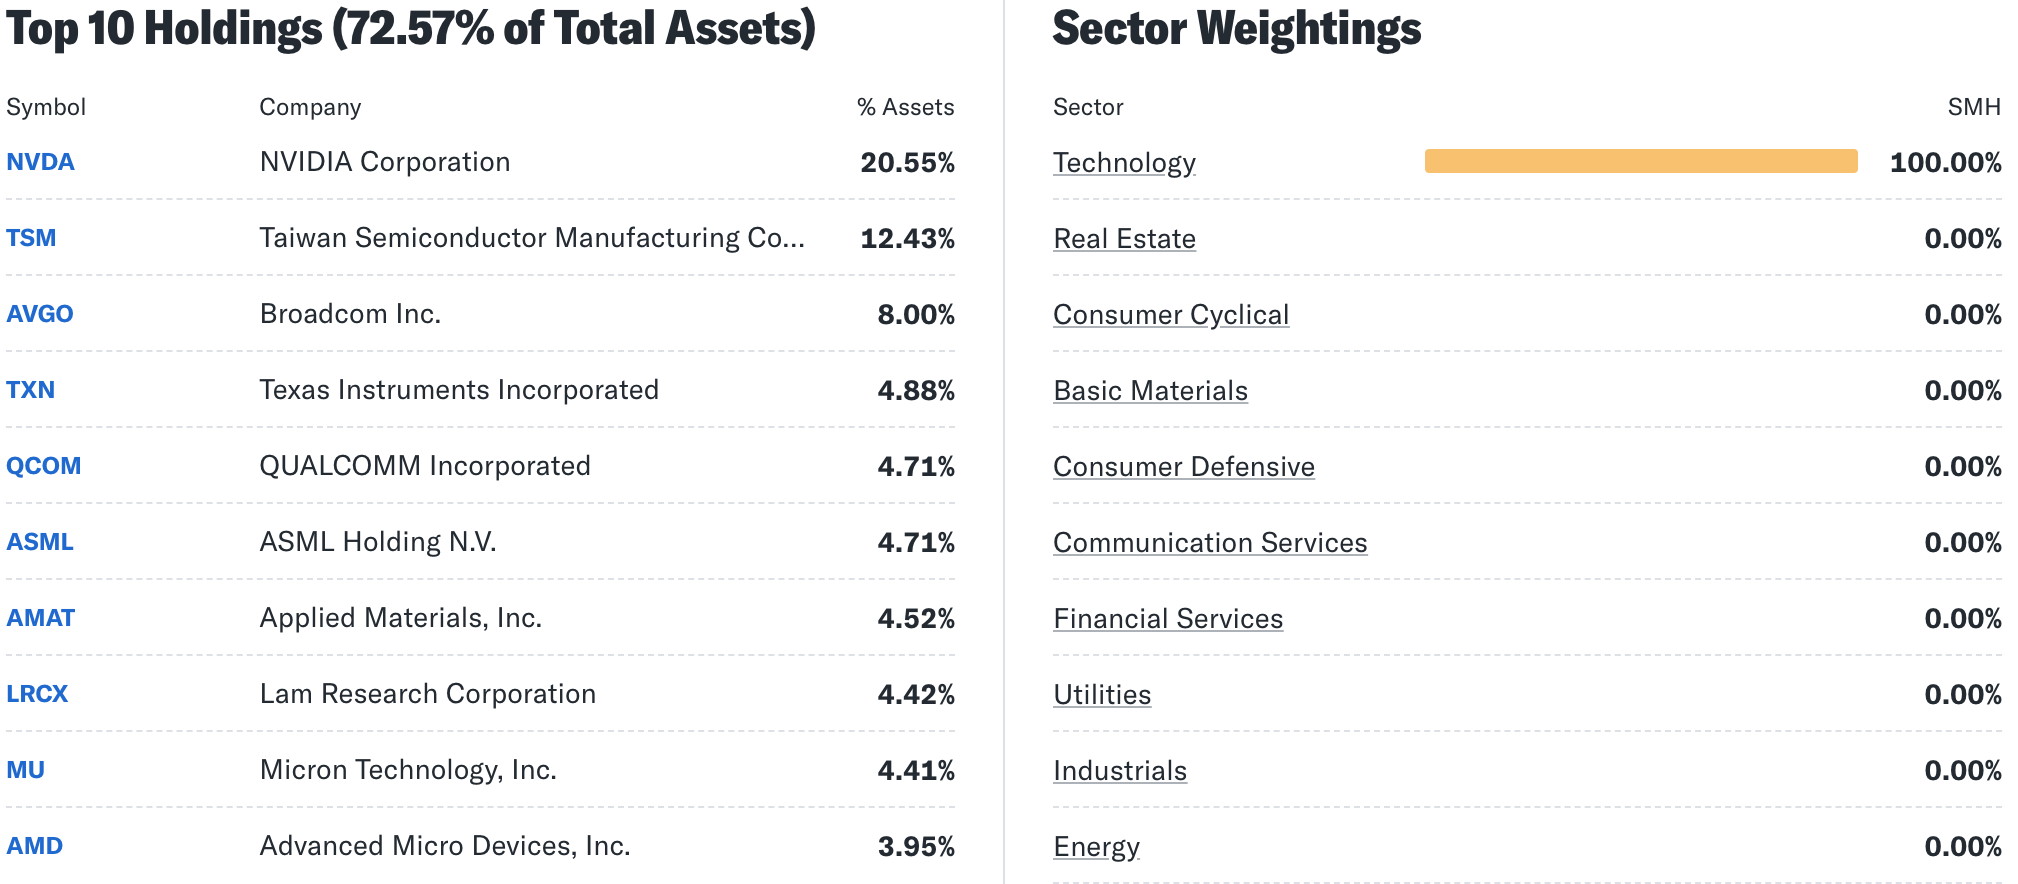Click the Energy sector link
The height and width of the screenshot is (884, 2018).
pos(1096,847)
